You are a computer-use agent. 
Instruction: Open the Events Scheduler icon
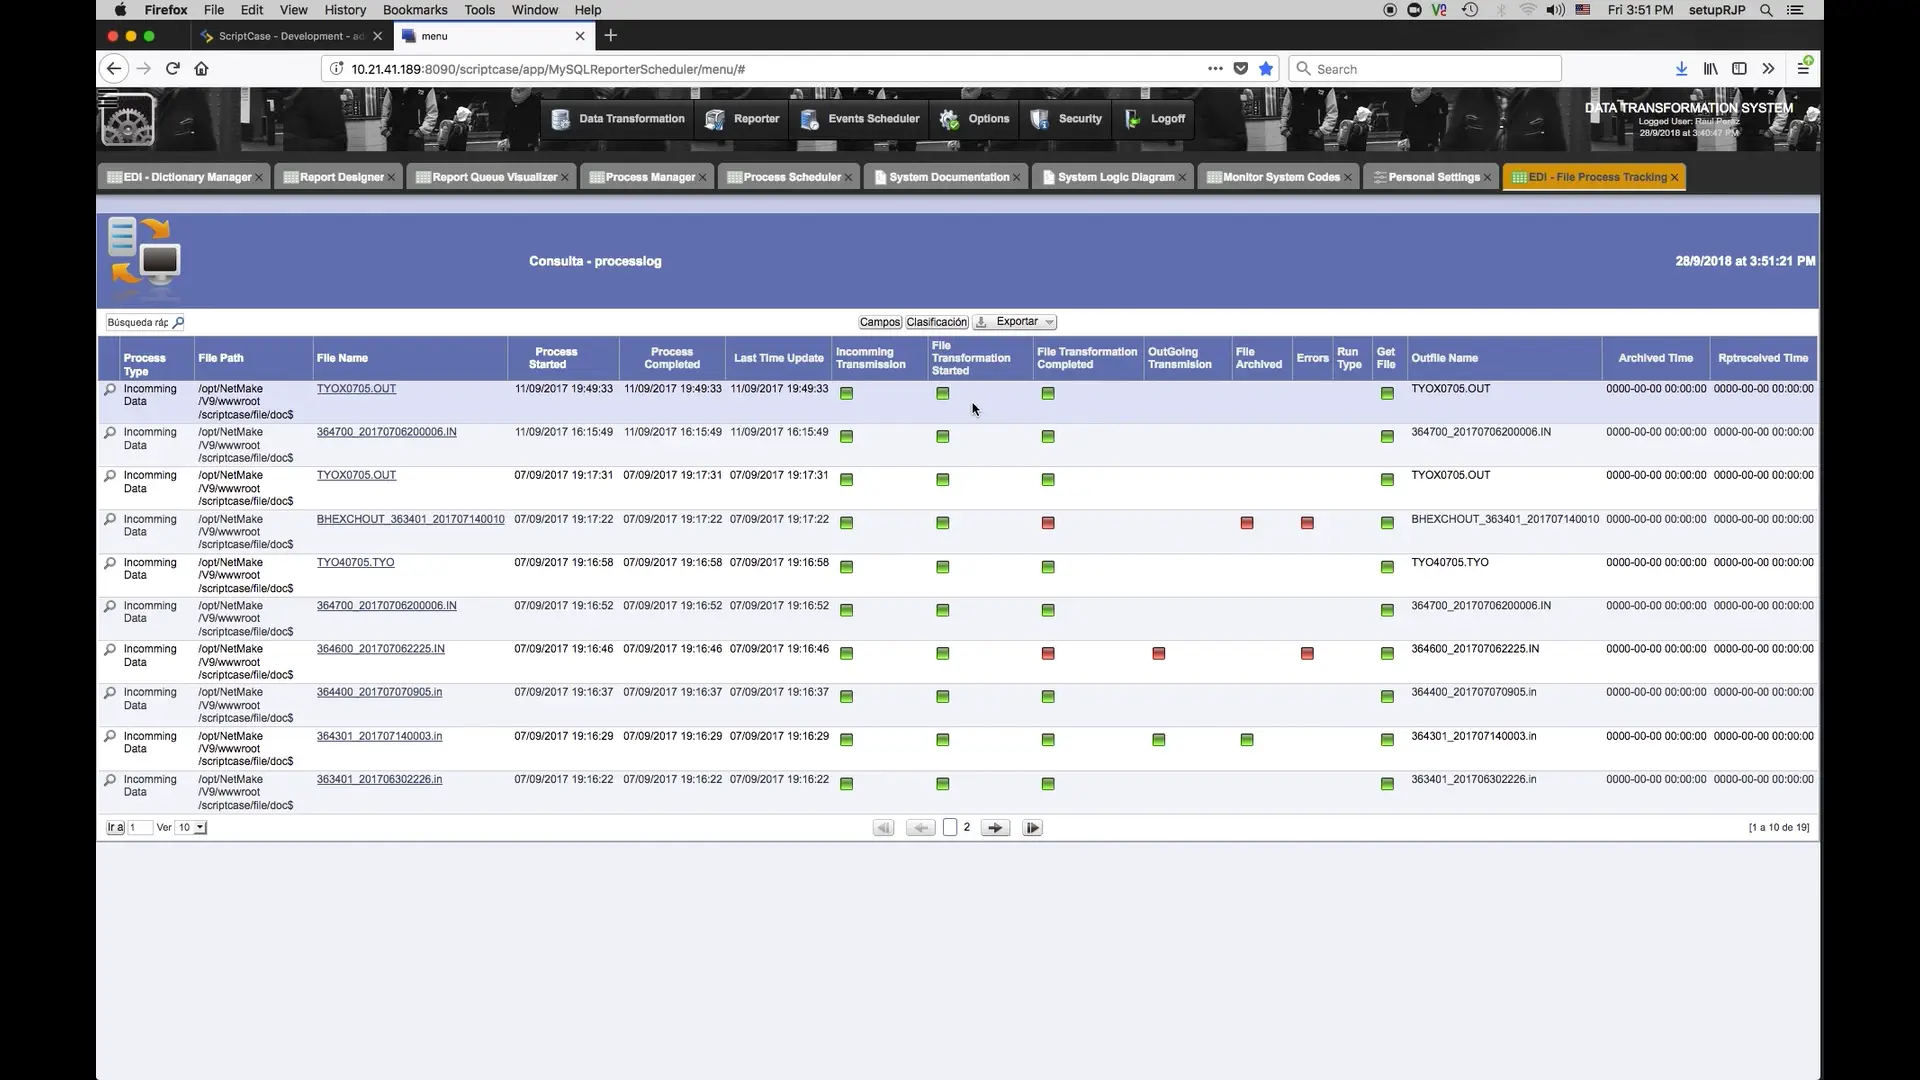(810, 119)
